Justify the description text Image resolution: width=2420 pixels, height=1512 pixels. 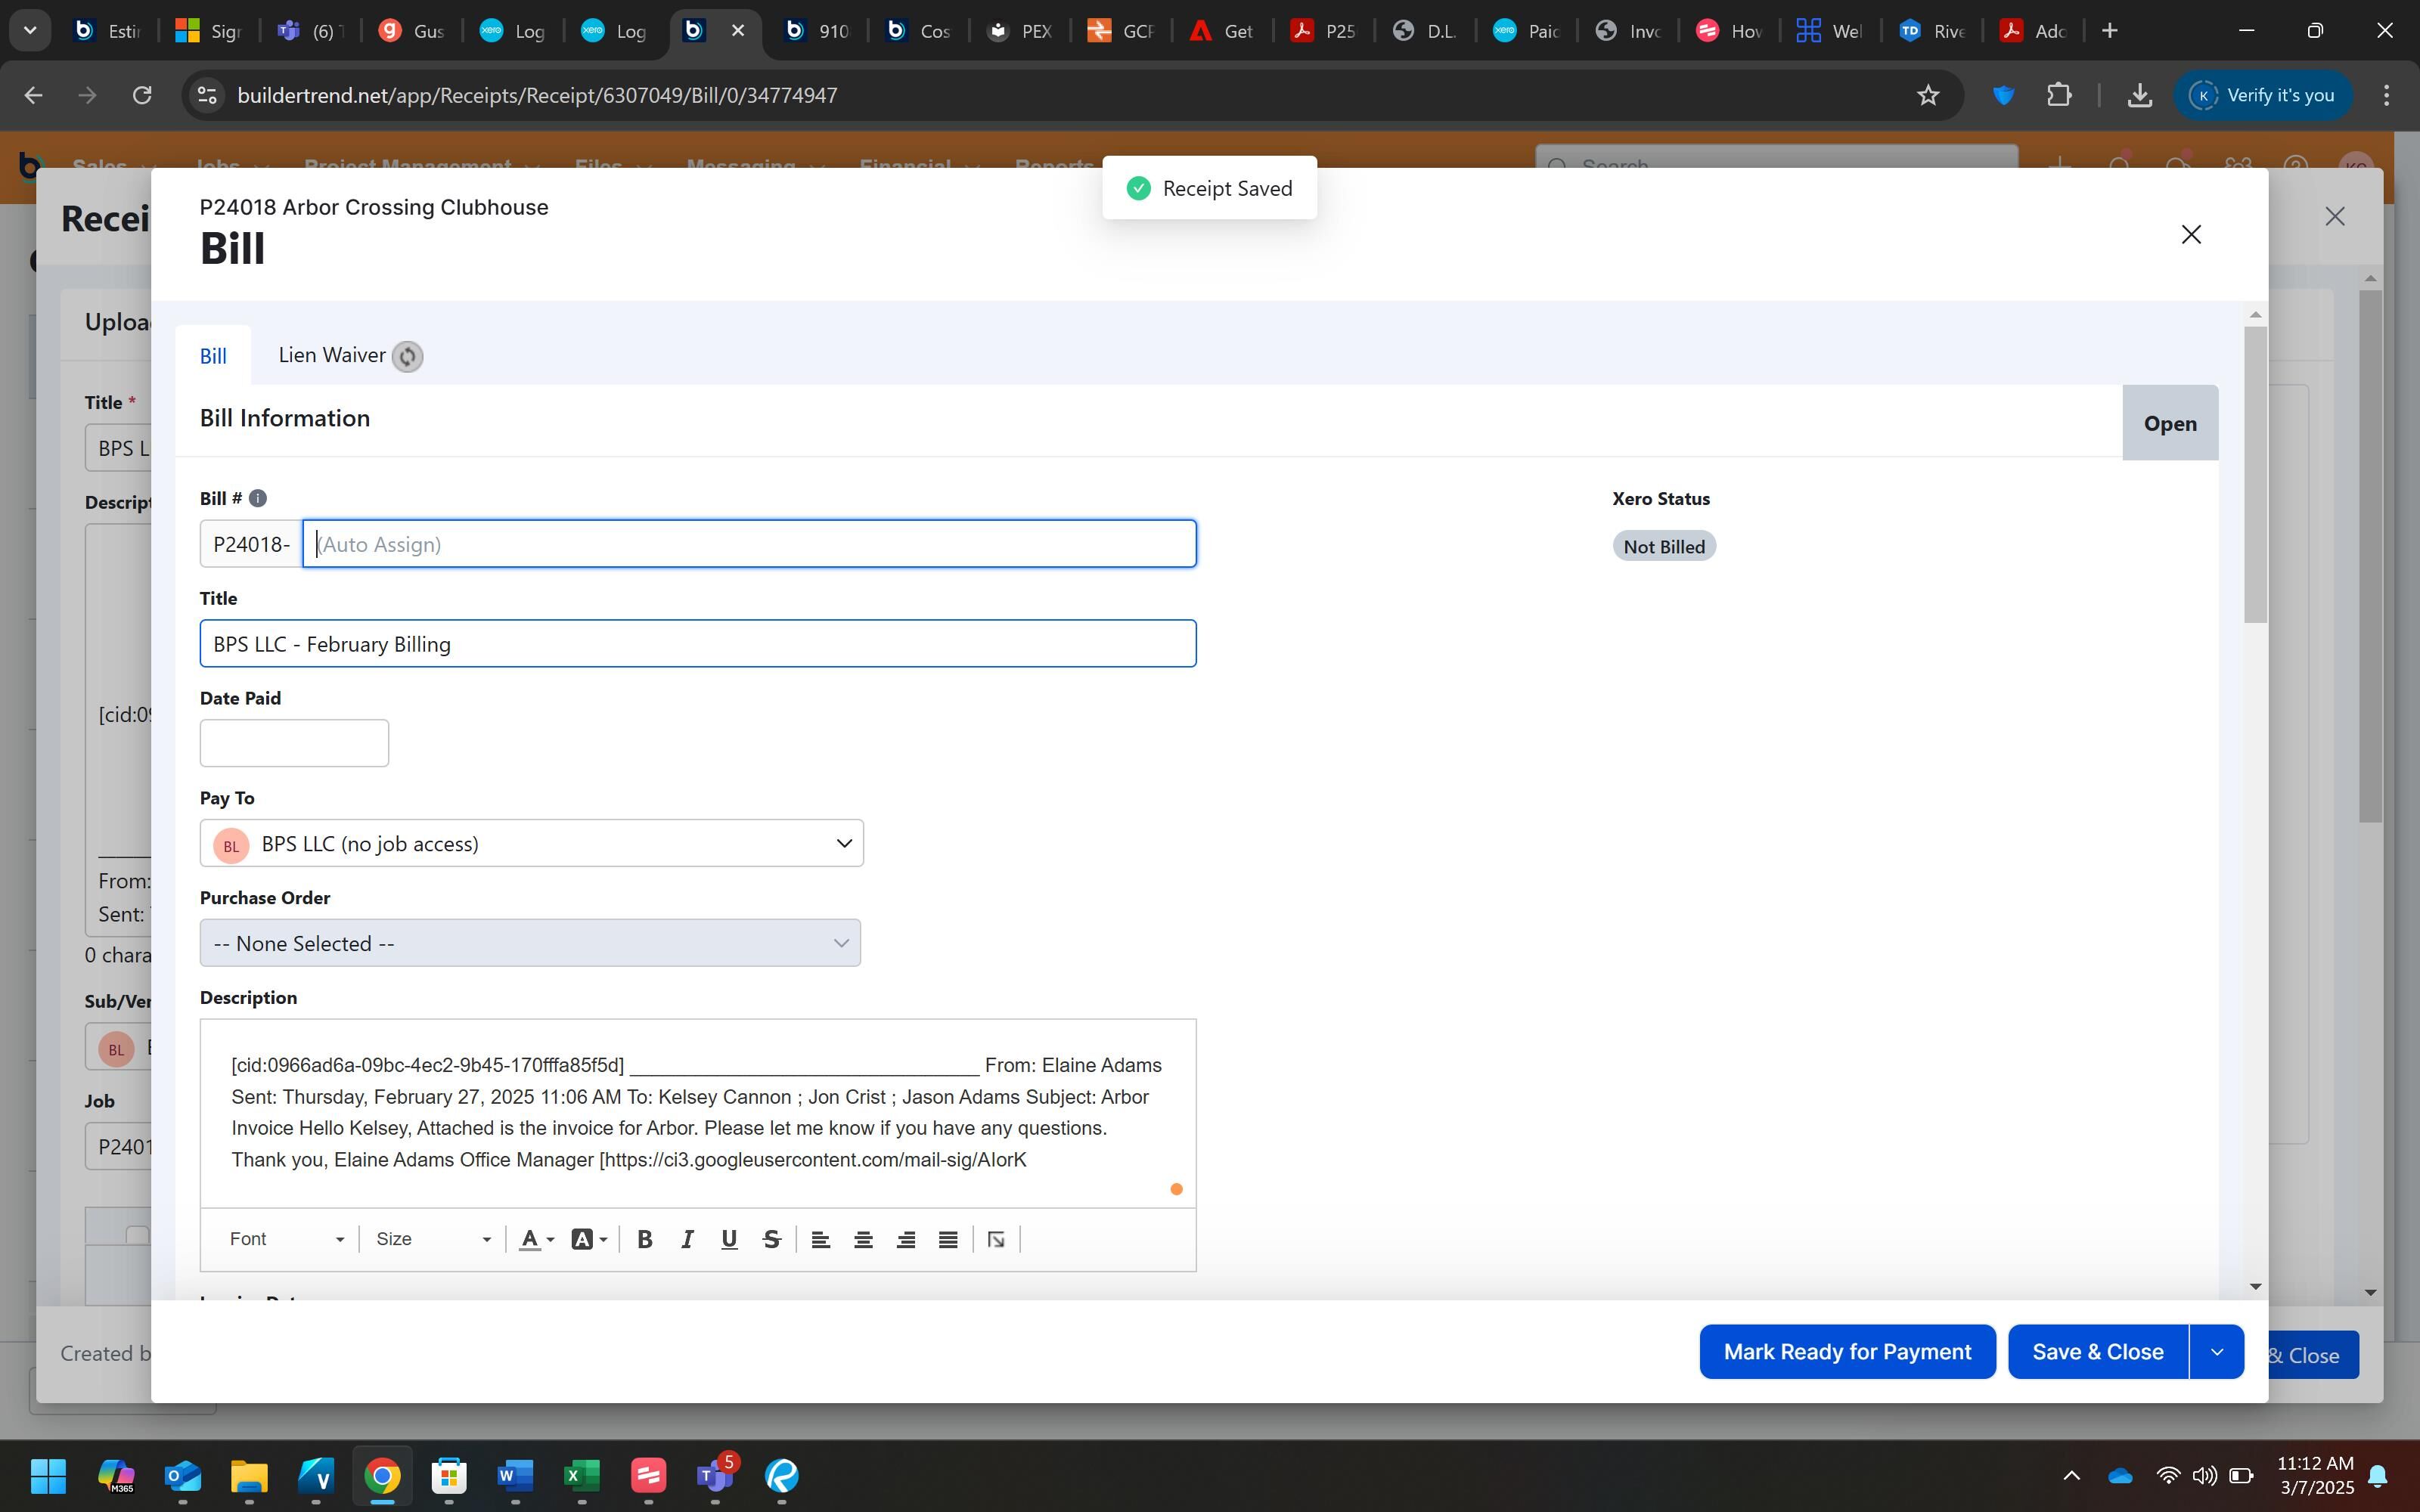tap(948, 1240)
